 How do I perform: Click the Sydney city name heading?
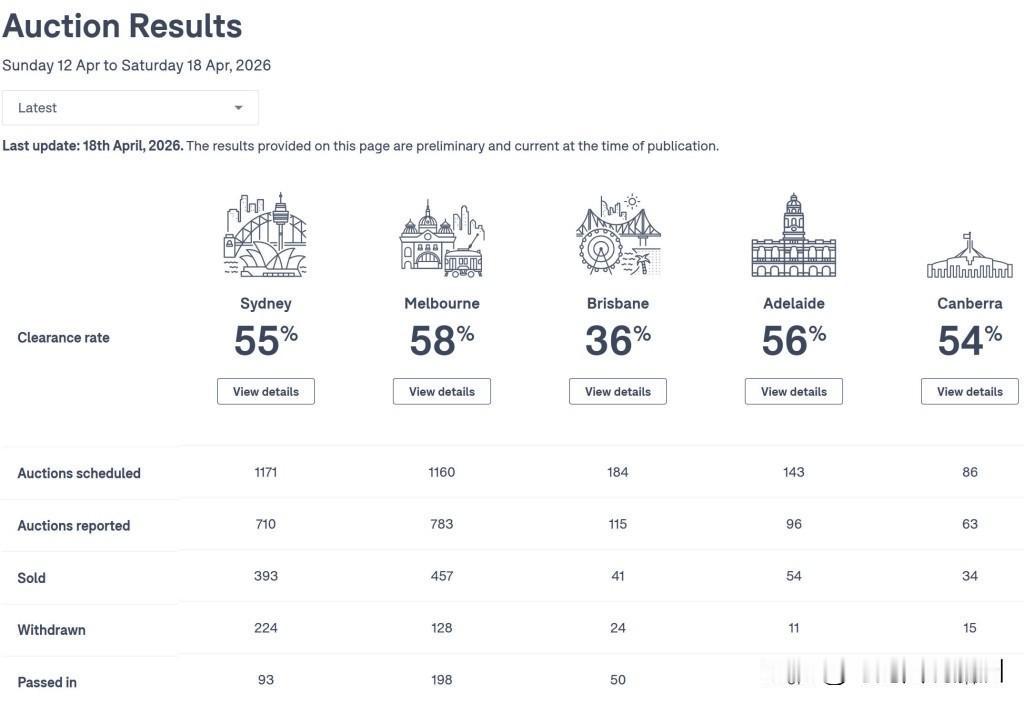pos(265,303)
